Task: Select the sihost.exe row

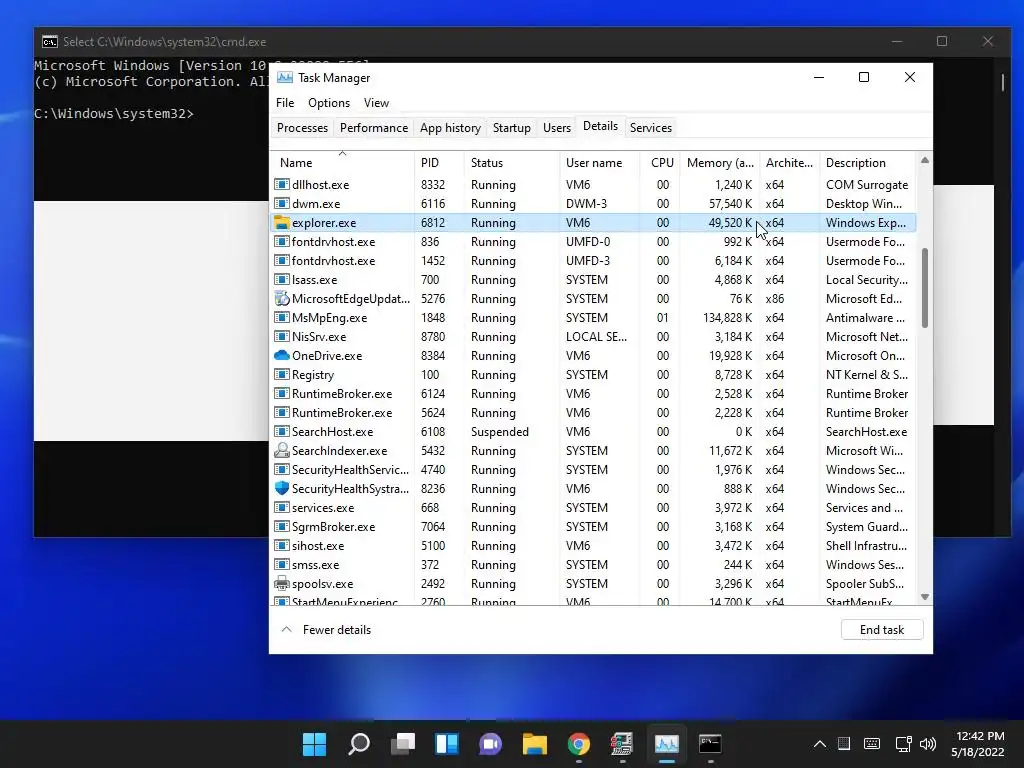Action: pyautogui.click(x=593, y=545)
